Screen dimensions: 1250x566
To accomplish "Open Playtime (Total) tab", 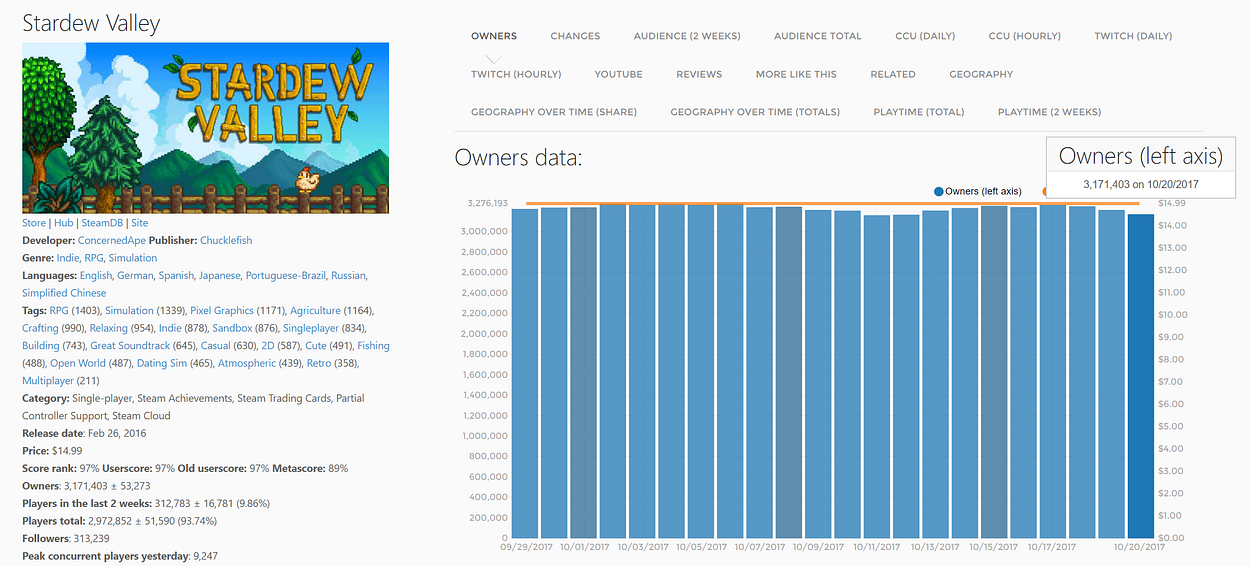I will click(918, 112).
